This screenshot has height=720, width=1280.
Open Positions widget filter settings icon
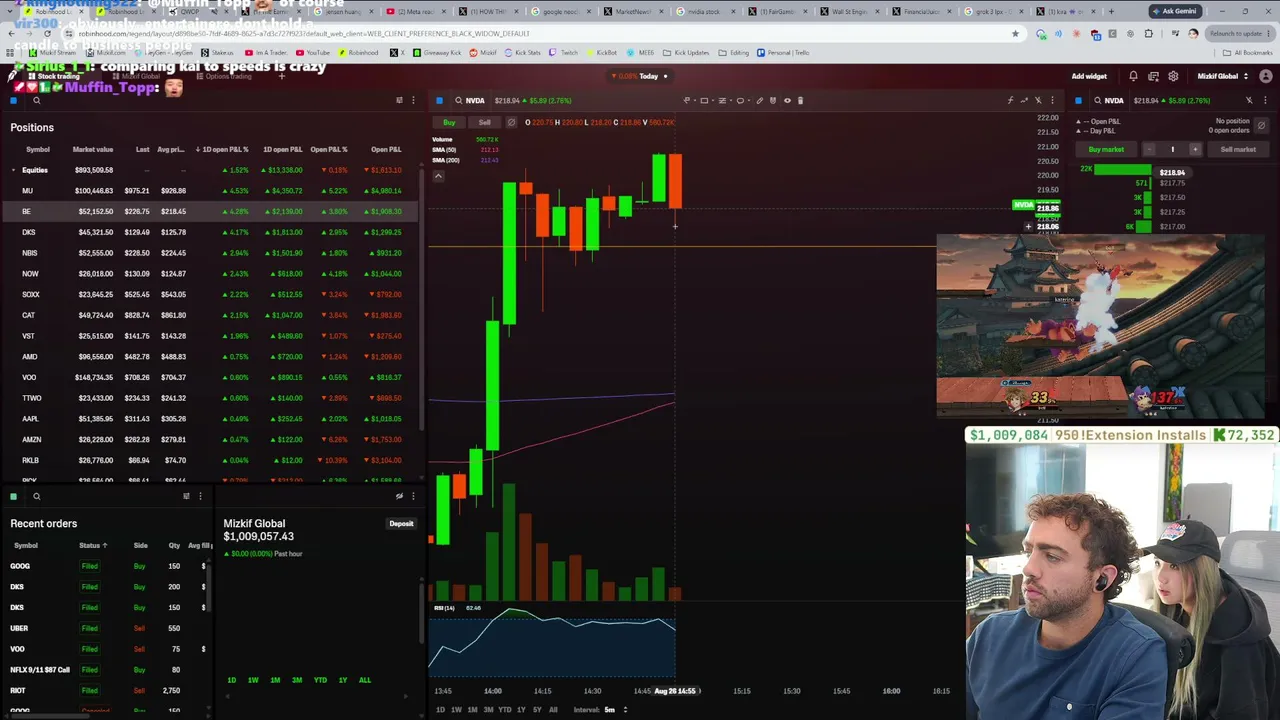(399, 100)
